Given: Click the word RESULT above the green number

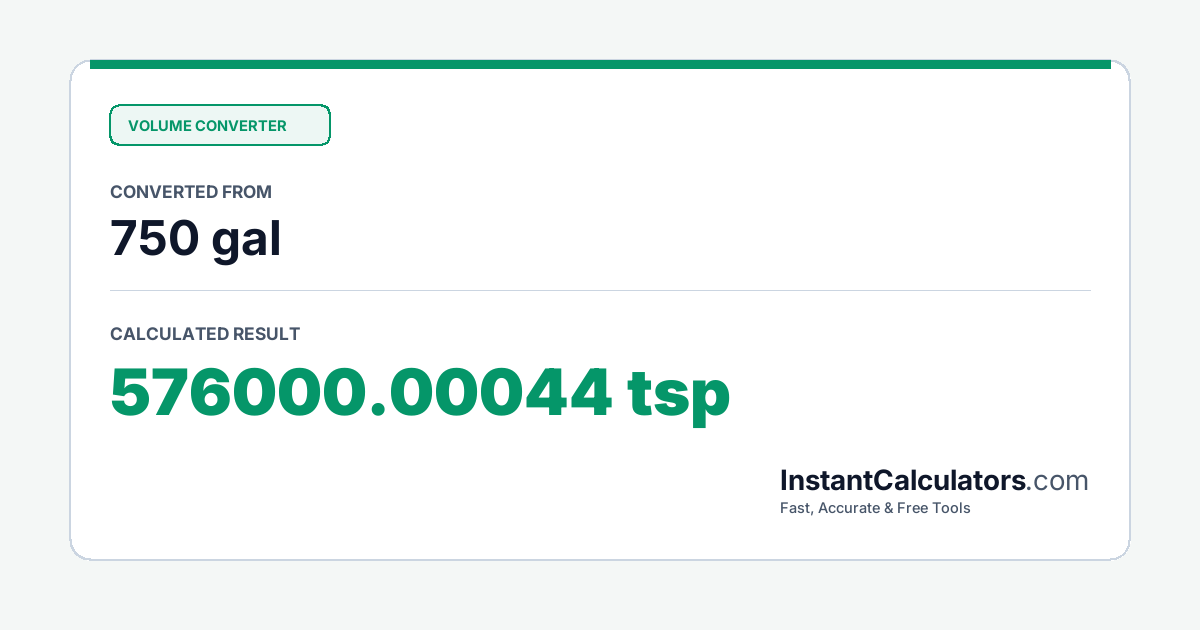Looking at the screenshot, I should (266, 334).
